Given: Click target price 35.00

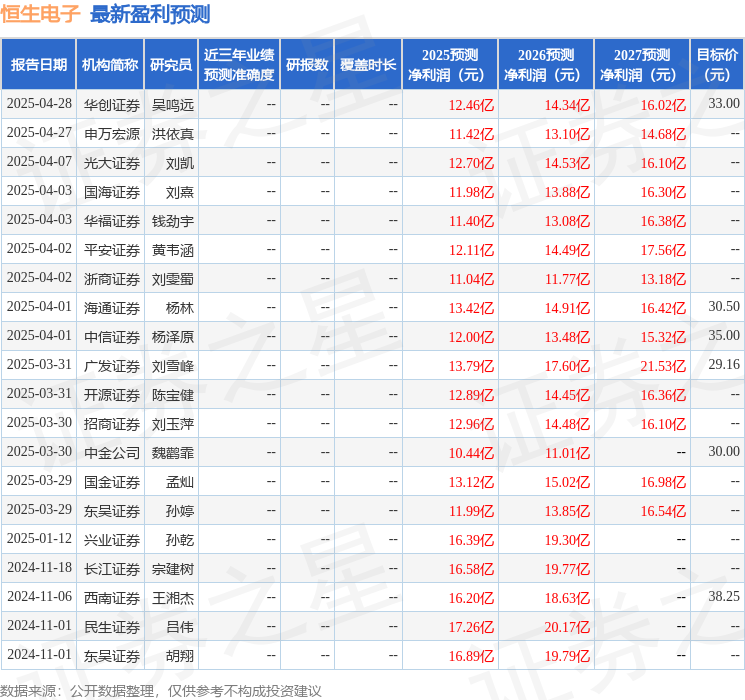Looking at the screenshot, I should pos(724,336).
